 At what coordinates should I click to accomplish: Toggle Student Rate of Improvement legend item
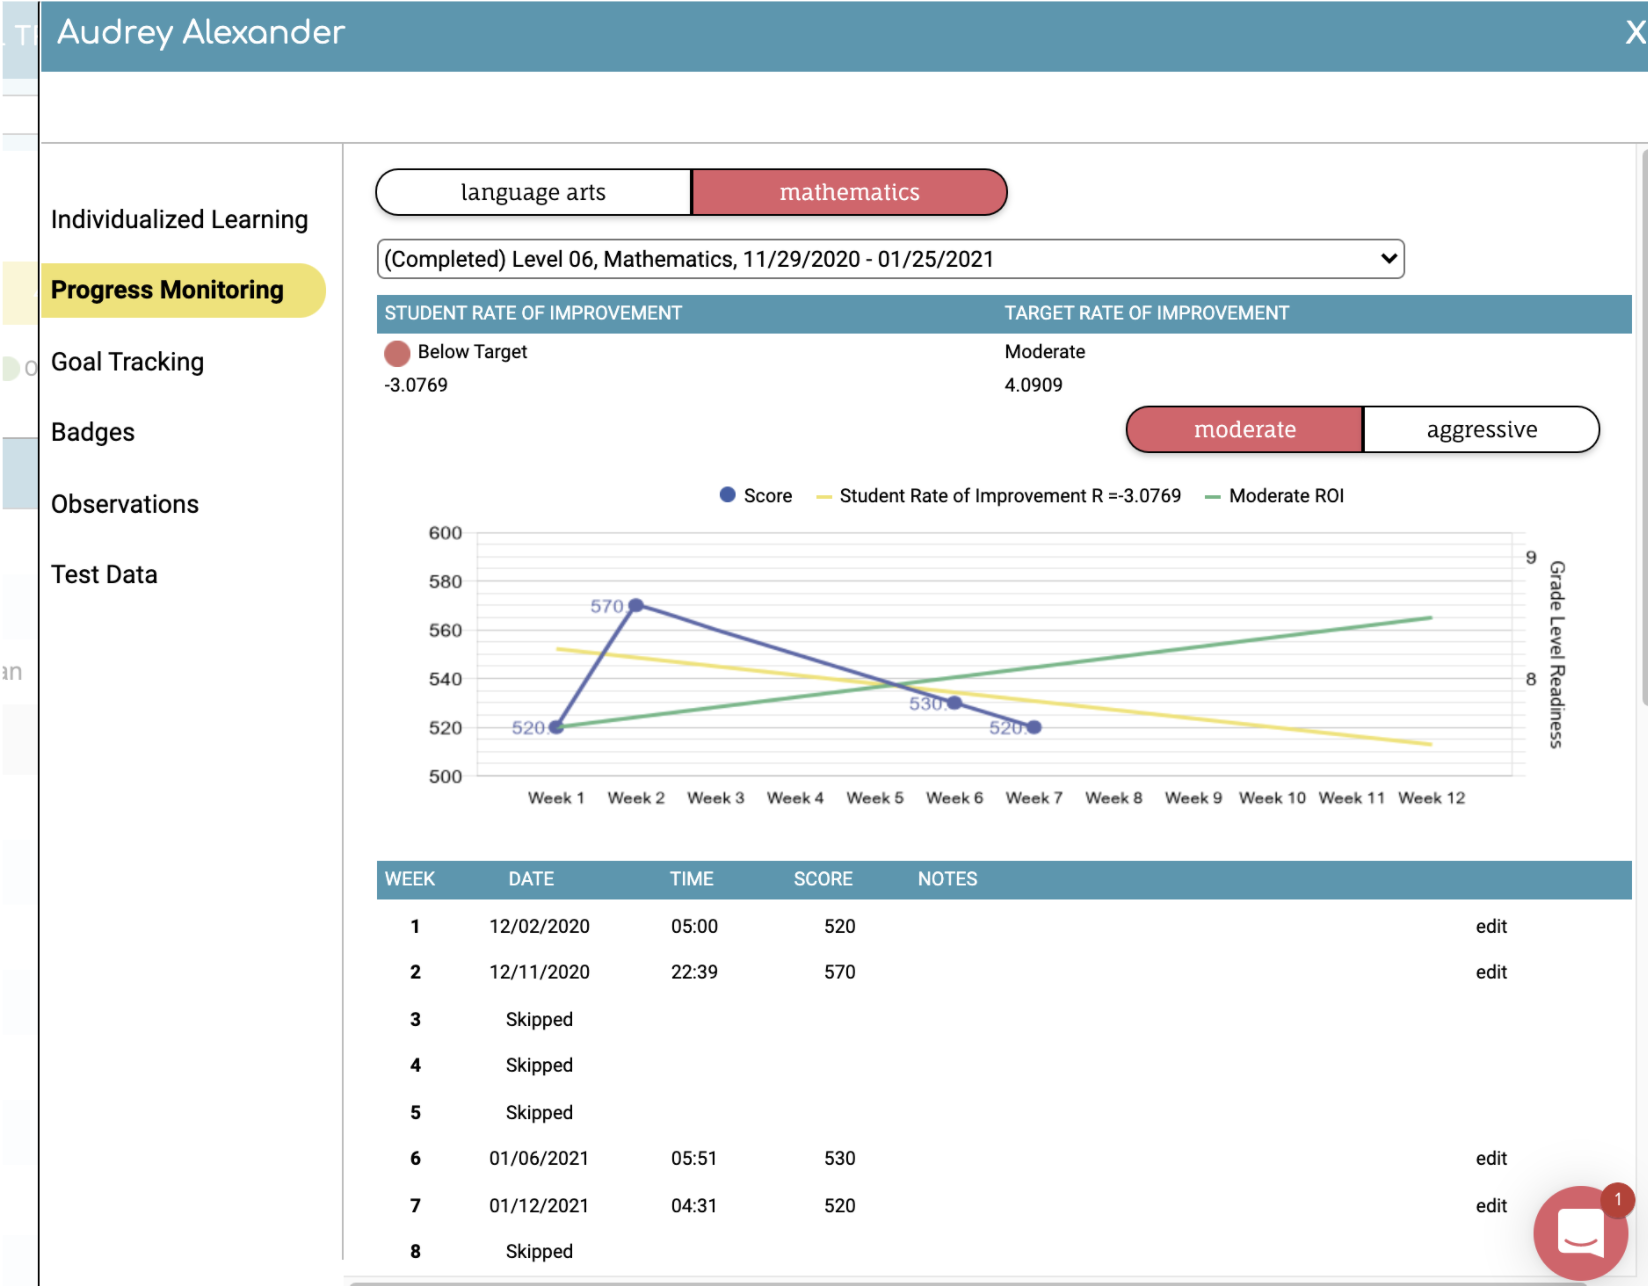tap(999, 496)
